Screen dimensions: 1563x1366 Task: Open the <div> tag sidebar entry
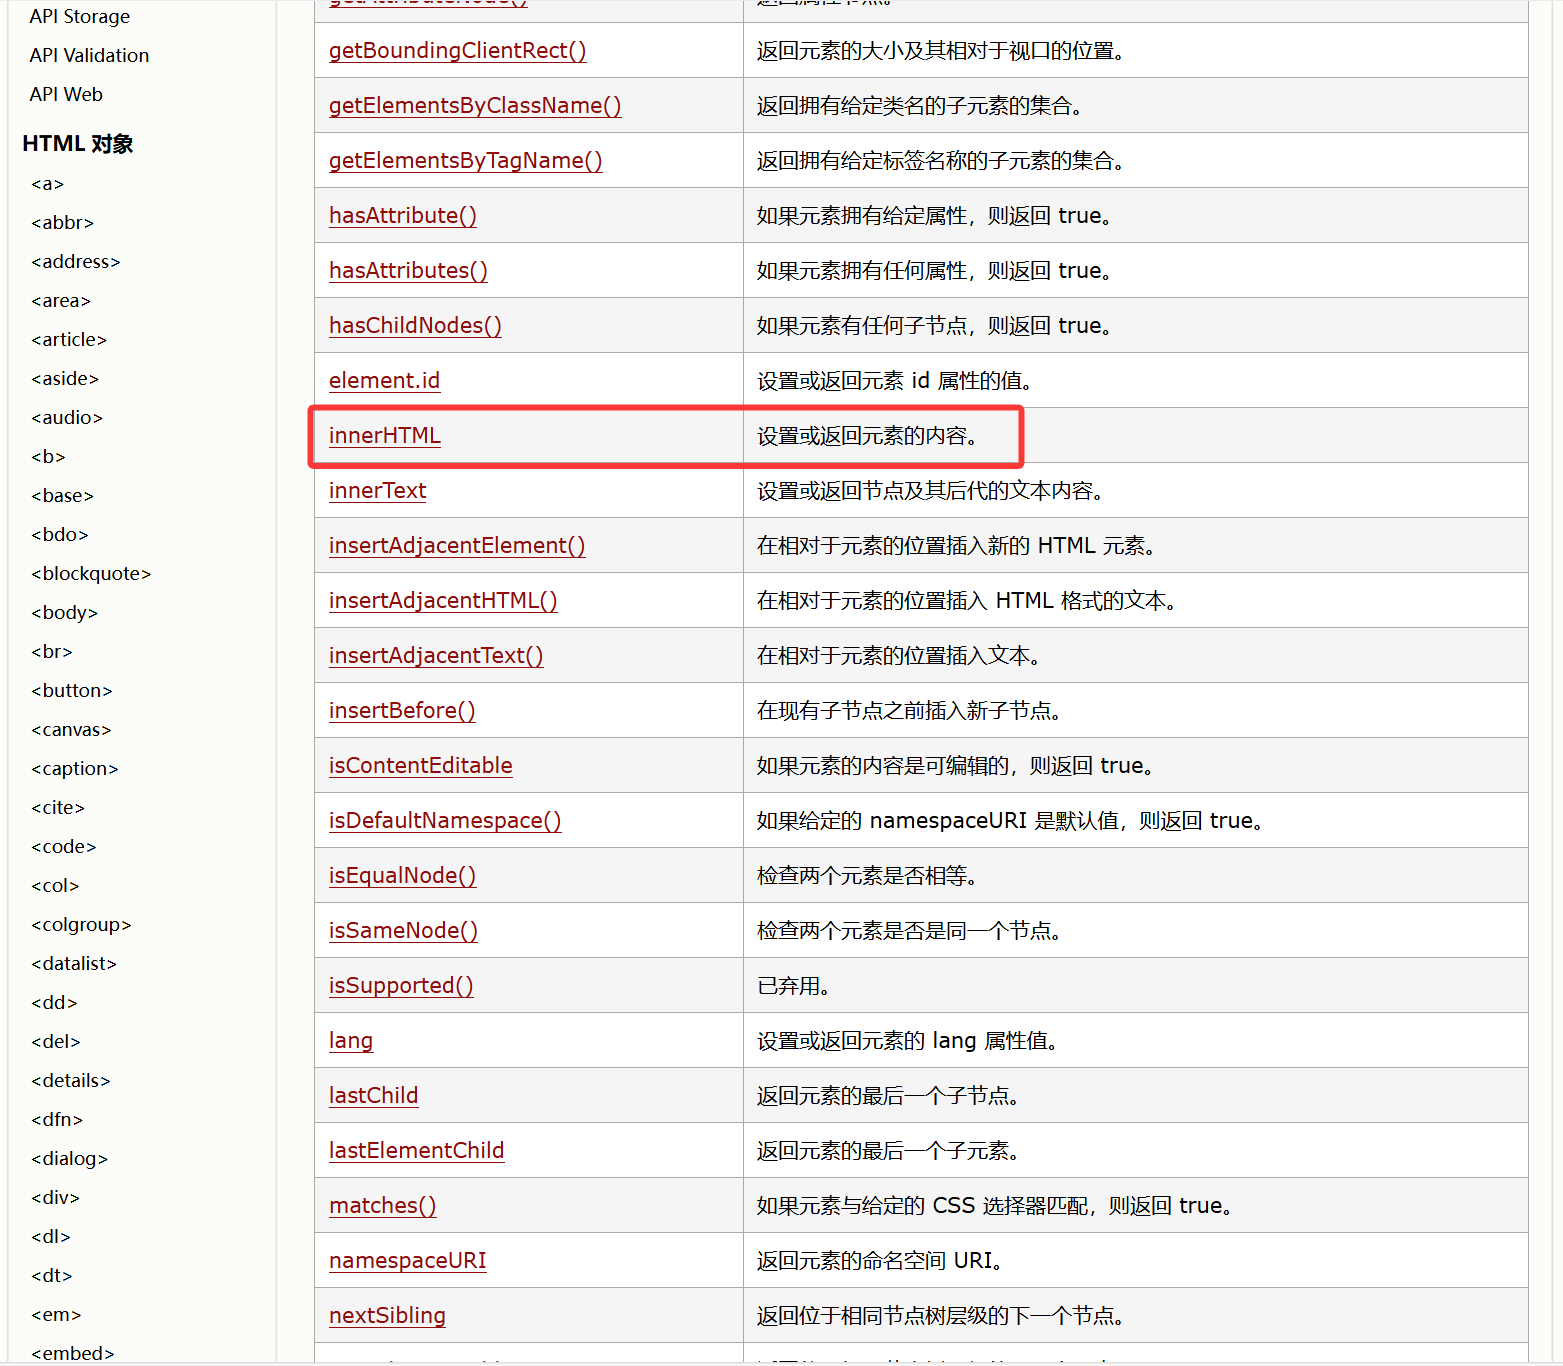click(x=55, y=1197)
